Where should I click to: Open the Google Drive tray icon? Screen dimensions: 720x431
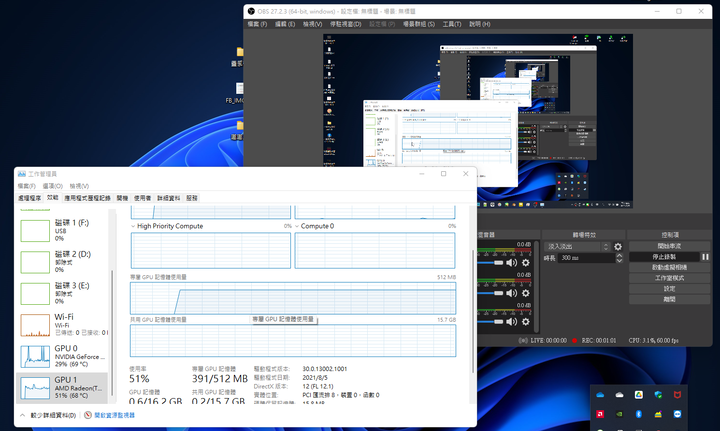coord(638,395)
